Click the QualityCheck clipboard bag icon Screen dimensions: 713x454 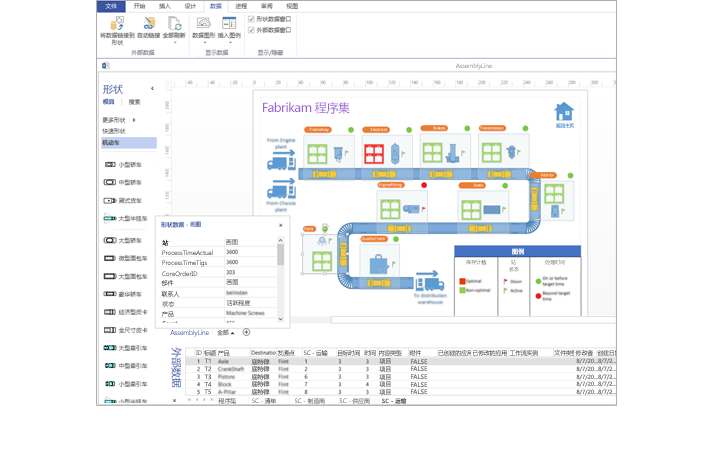pos(378,265)
